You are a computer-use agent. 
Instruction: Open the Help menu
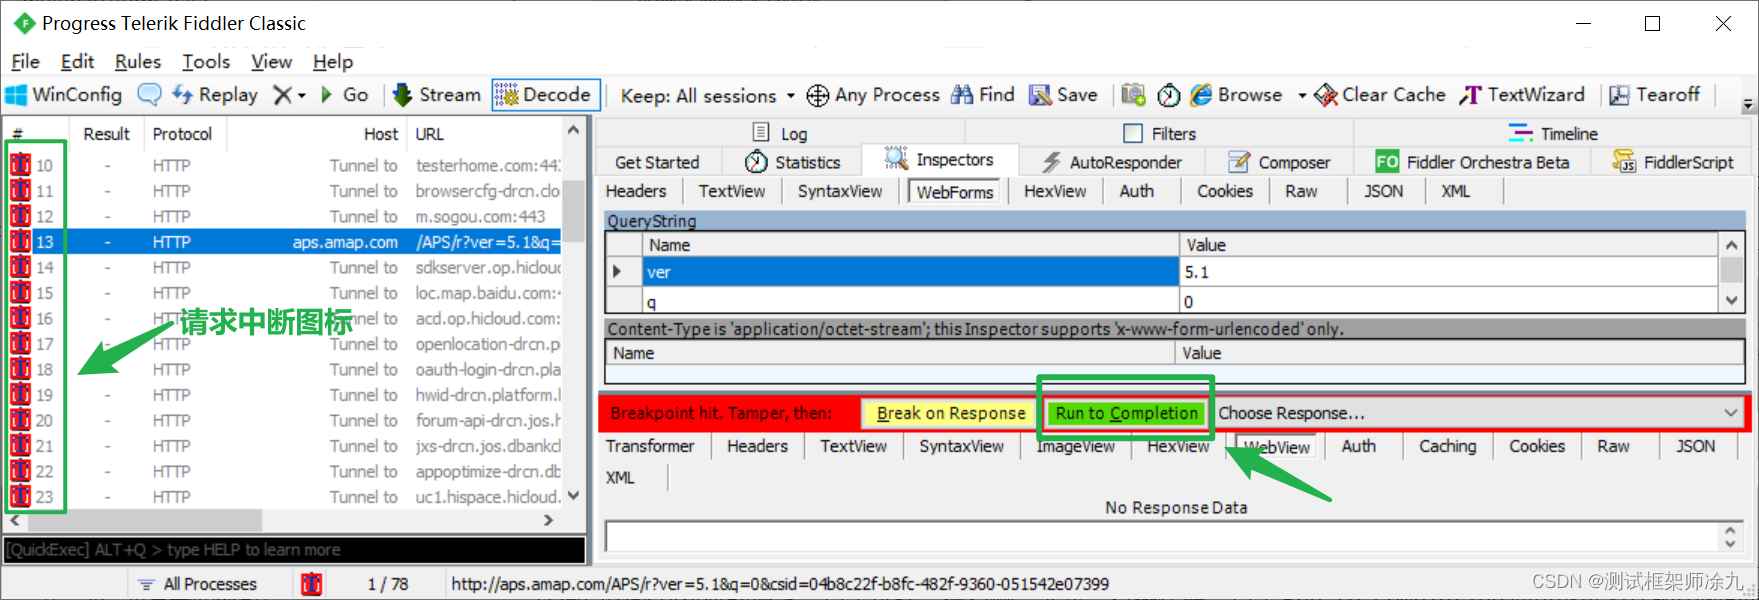(x=333, y=62)
